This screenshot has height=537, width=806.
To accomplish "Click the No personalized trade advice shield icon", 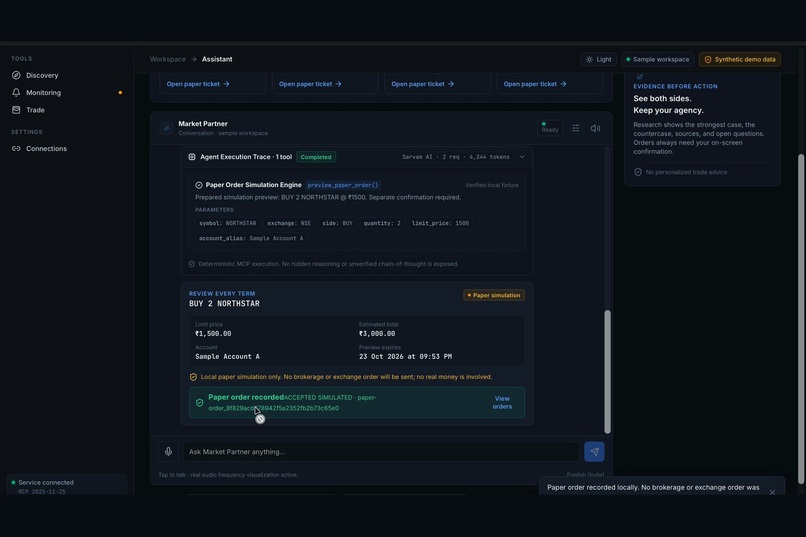I will click(638, 172).
